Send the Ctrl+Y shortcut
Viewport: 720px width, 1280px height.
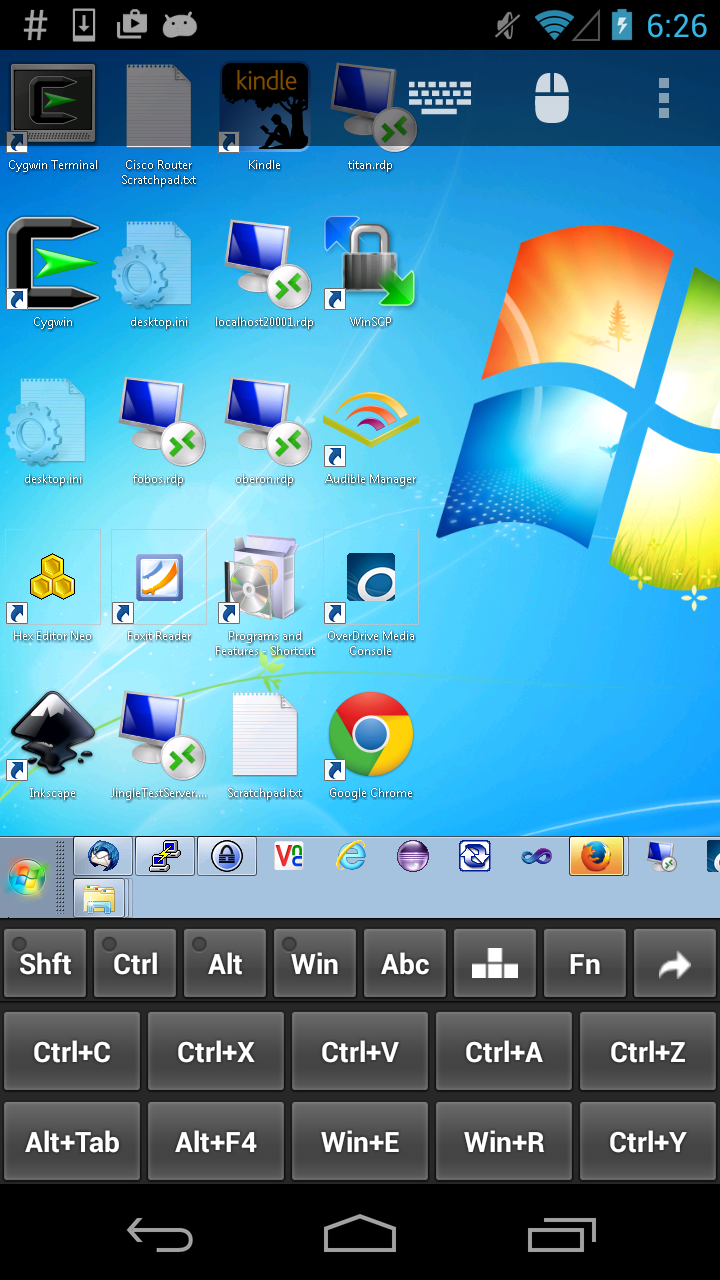(x=648, y=1142)
